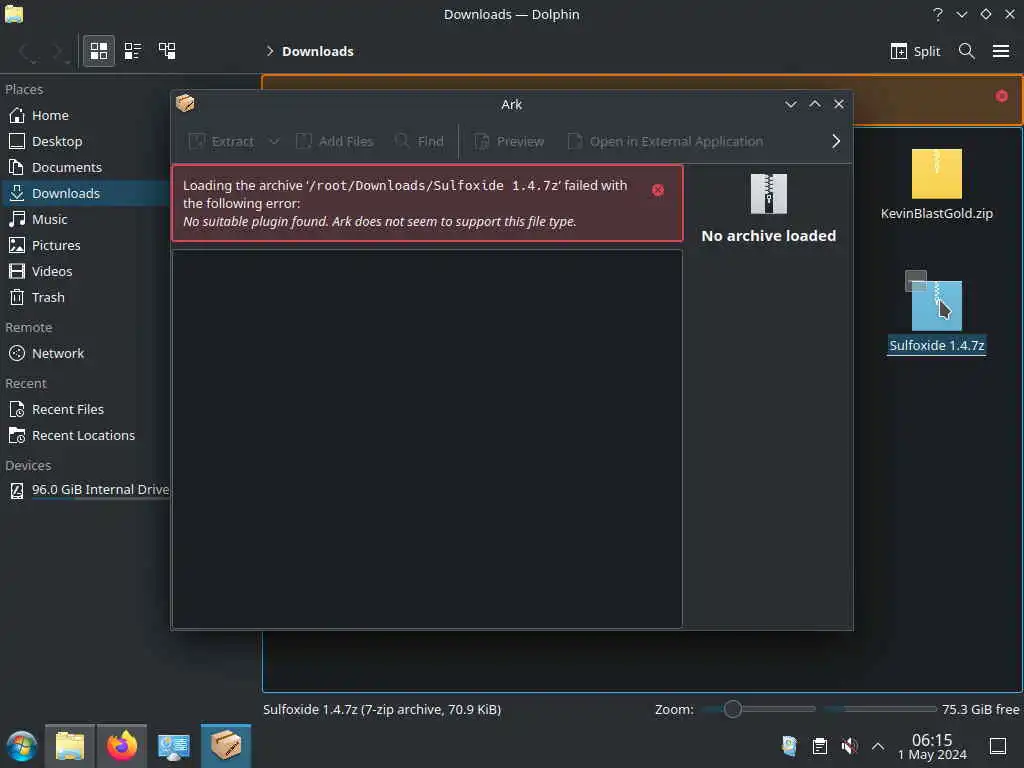Switch to Ark in taskbar
Screen dimensions: 1024x768
click(x=226, y=746)
